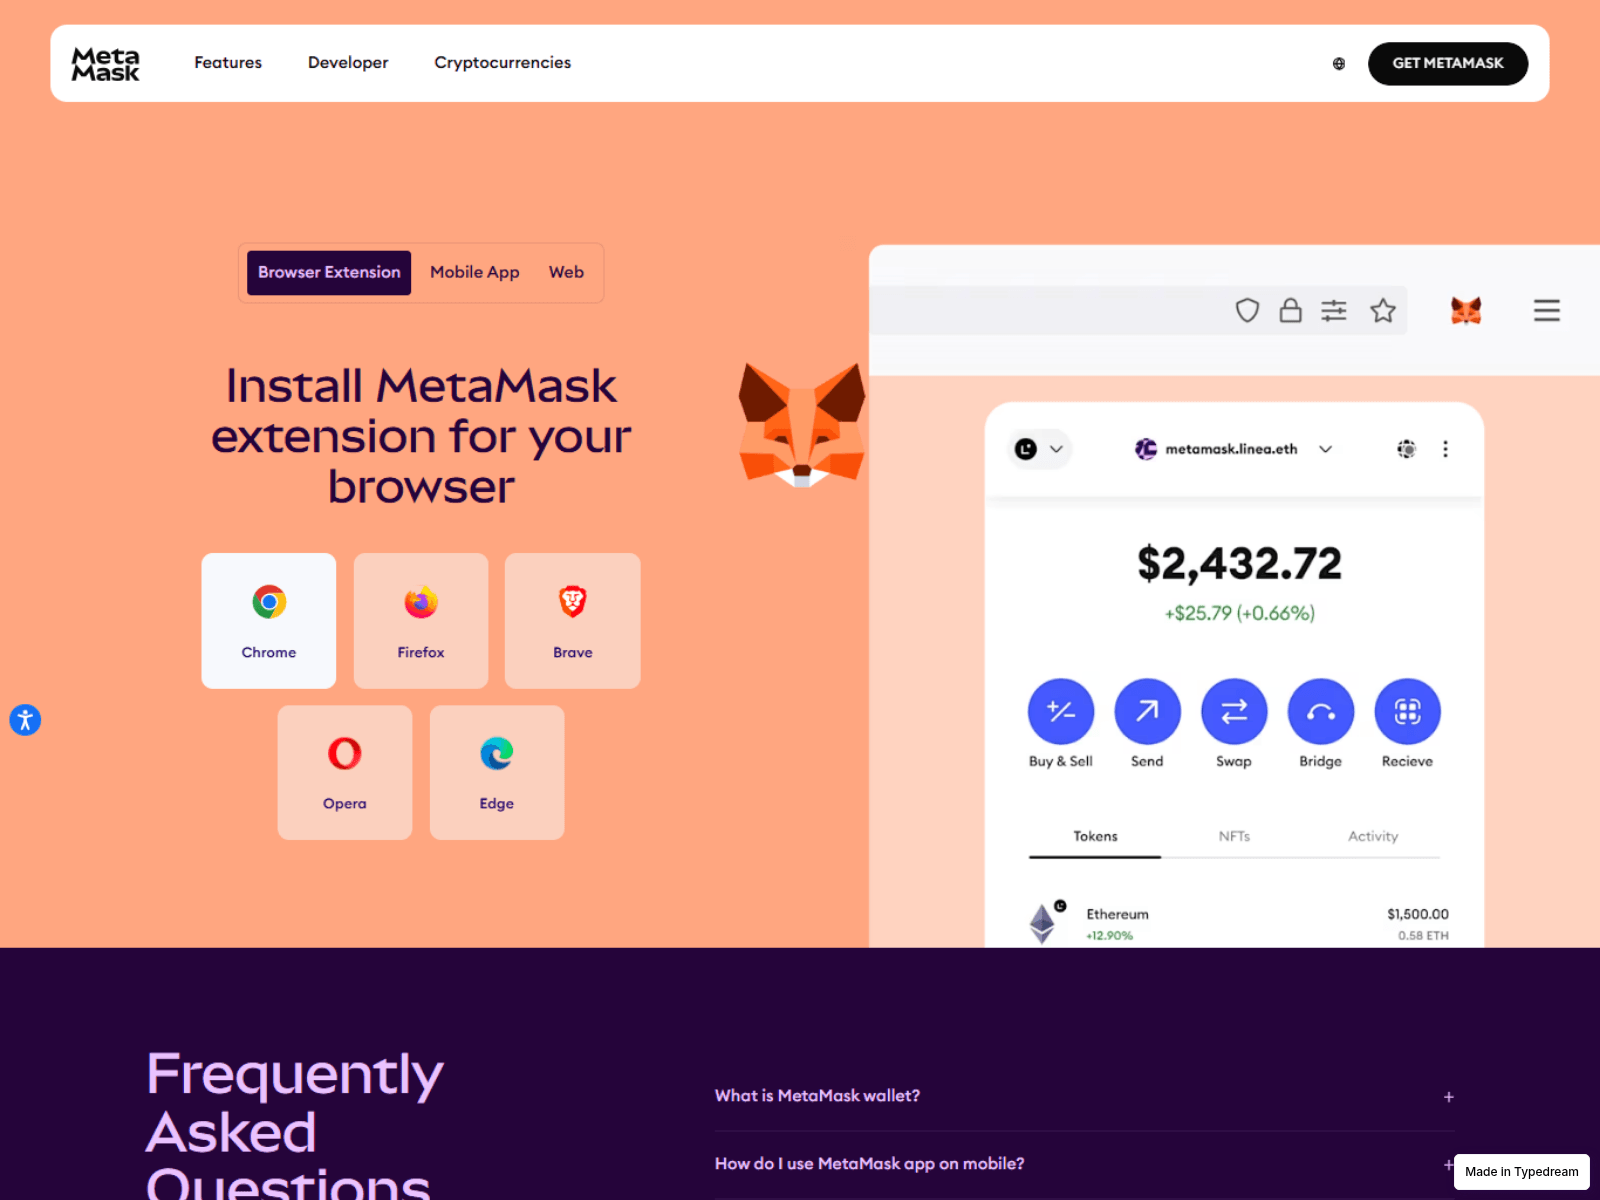Click the Recieve grid button

click(x=1408, y=711)
